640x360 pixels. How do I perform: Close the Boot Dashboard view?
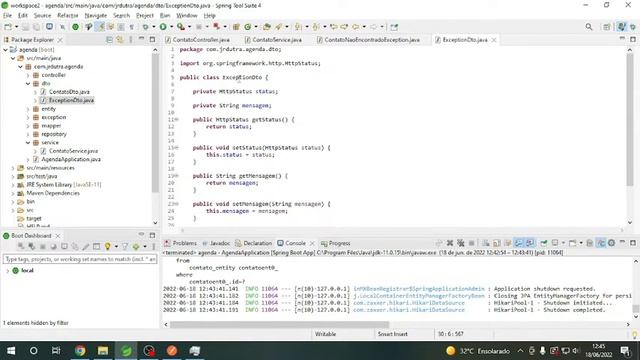[58, 236]
